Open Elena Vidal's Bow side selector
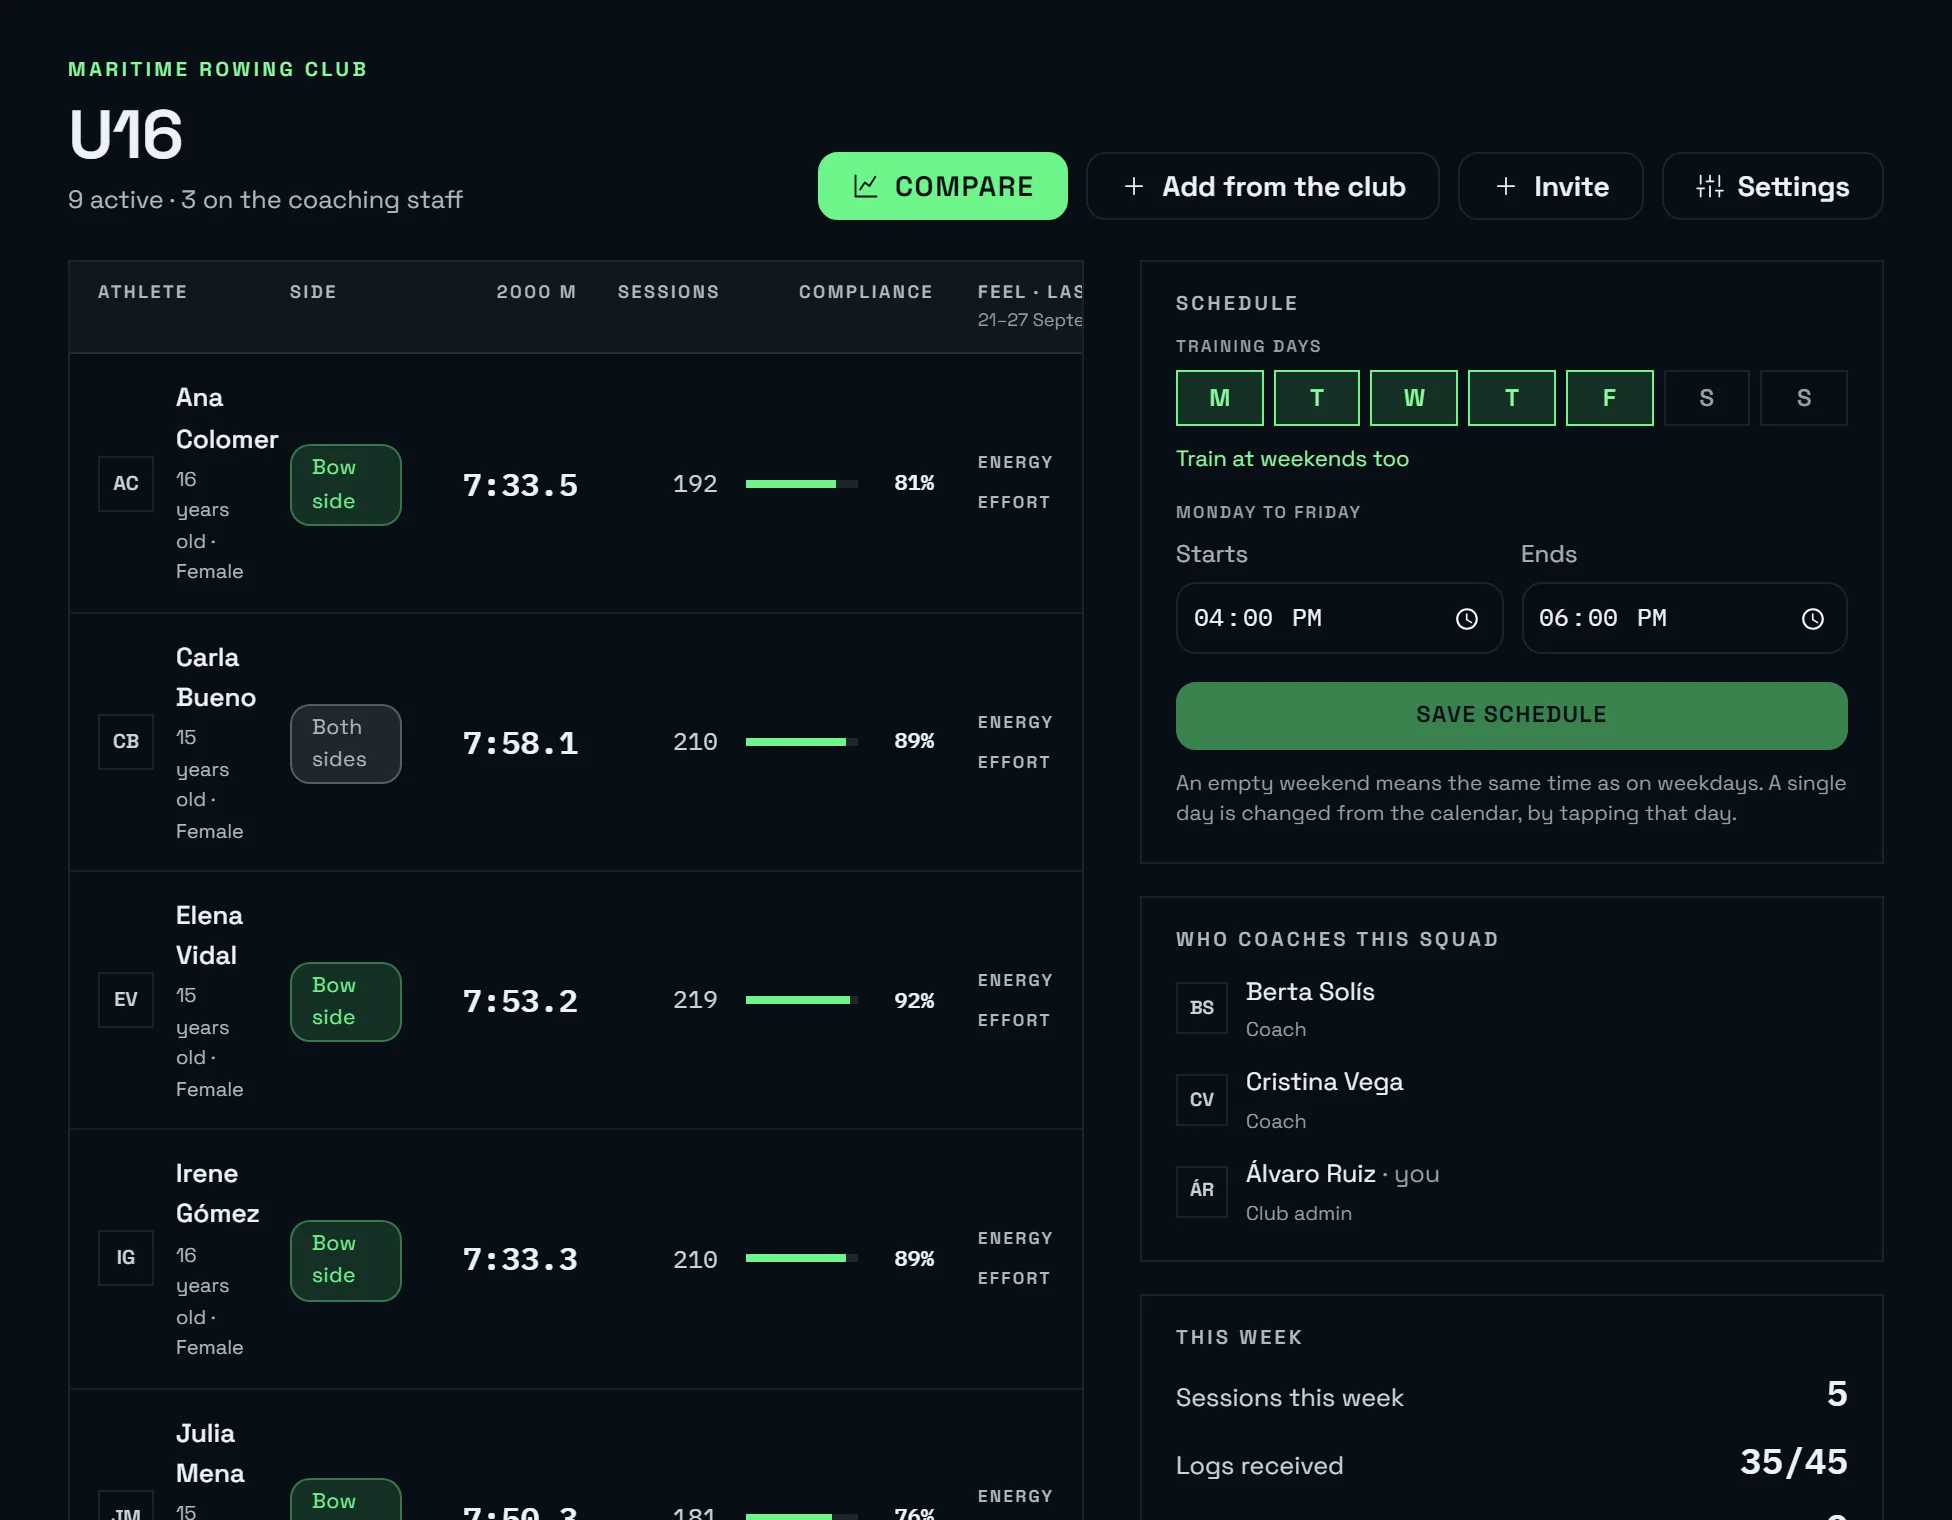 click(346, 1002)
